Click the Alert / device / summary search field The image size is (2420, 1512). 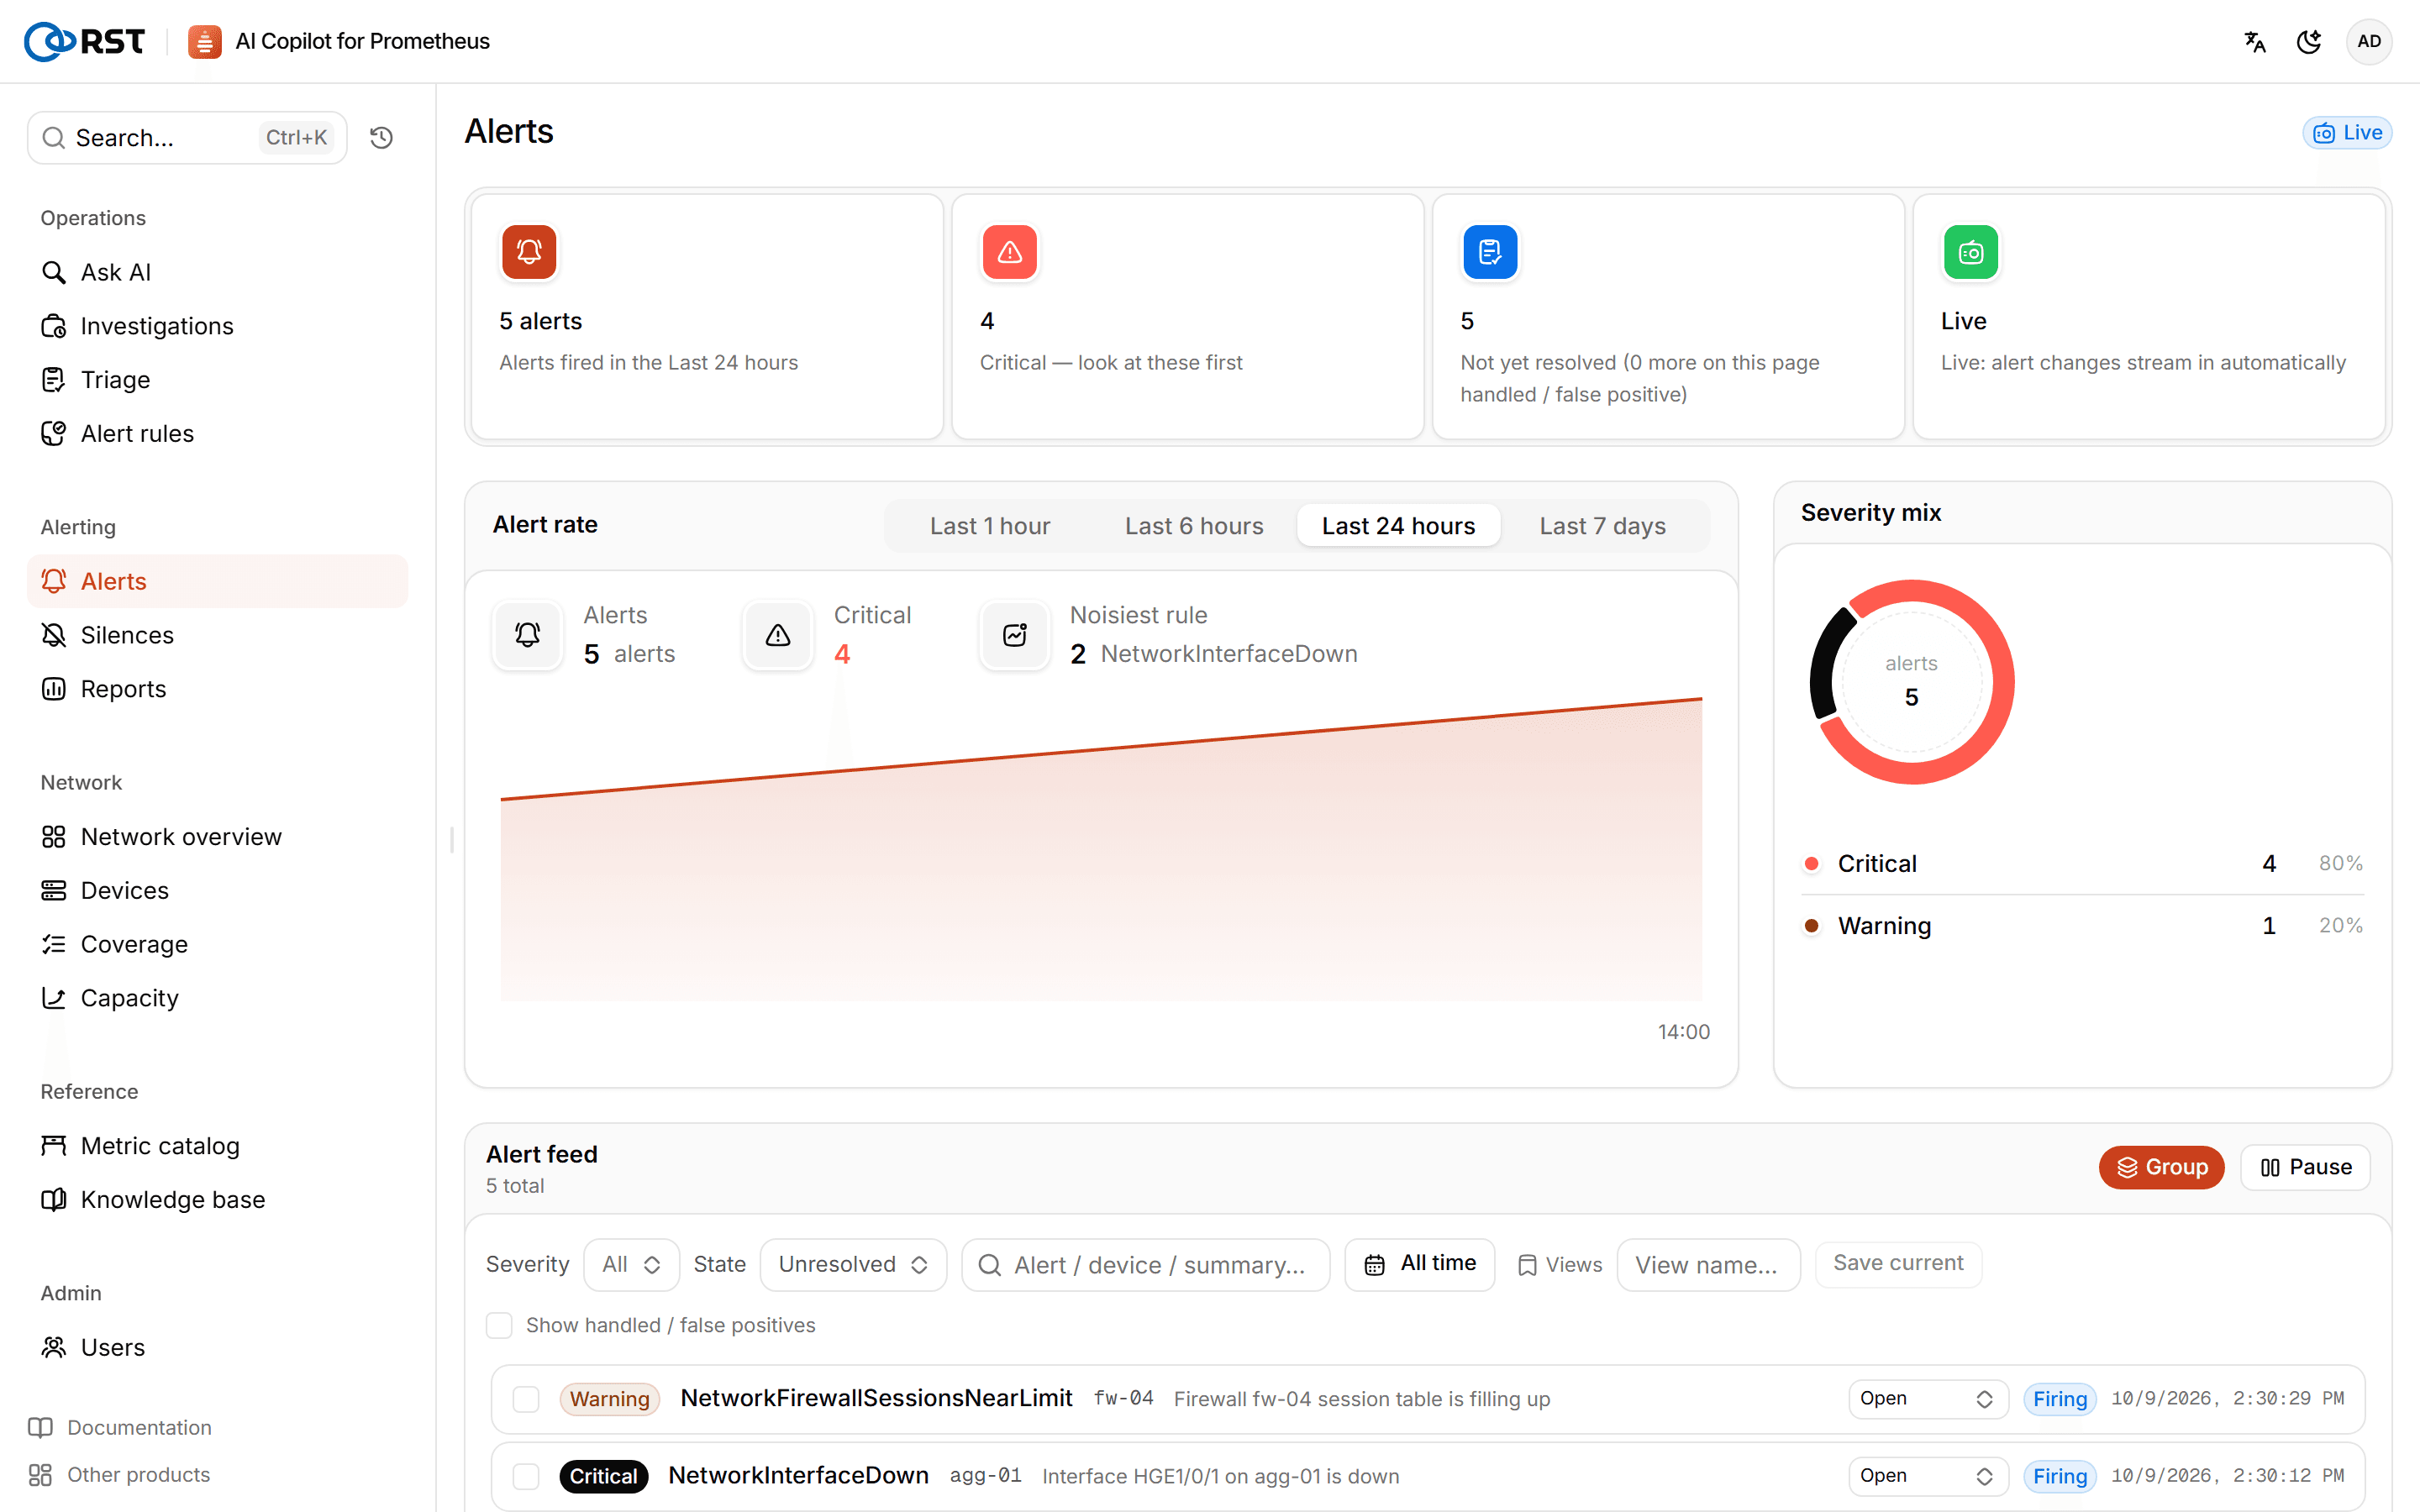pos(1146,1265)
